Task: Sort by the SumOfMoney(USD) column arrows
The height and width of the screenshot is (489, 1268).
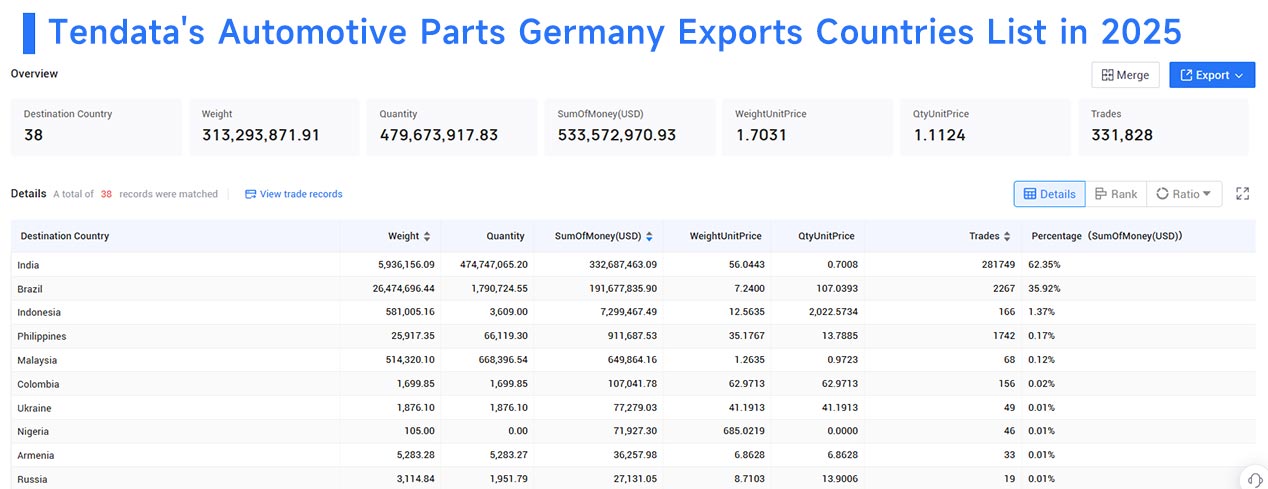Action: (x=649, y=236)
